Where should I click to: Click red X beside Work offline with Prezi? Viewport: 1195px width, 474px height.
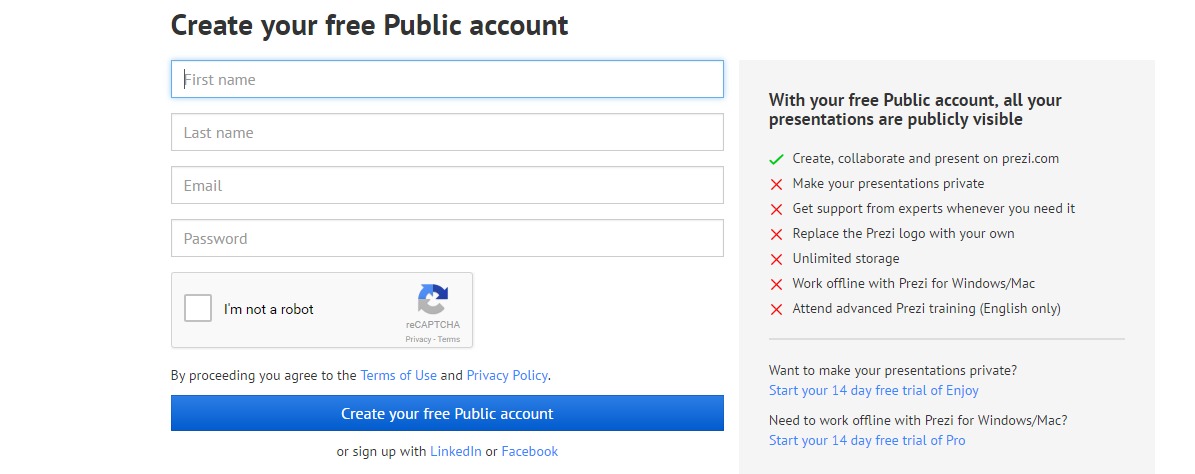776,284
